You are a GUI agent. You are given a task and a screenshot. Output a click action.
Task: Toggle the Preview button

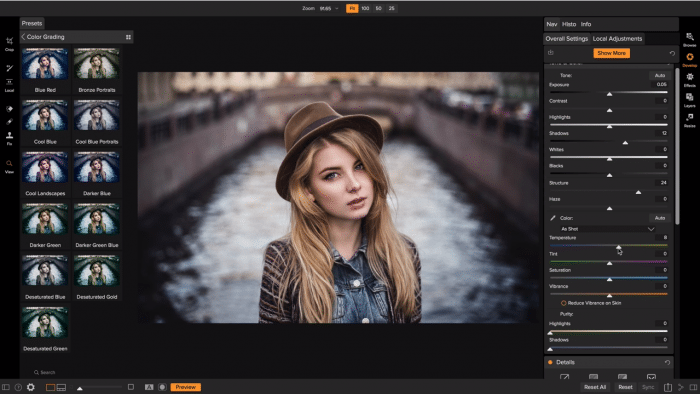[185, 387]
